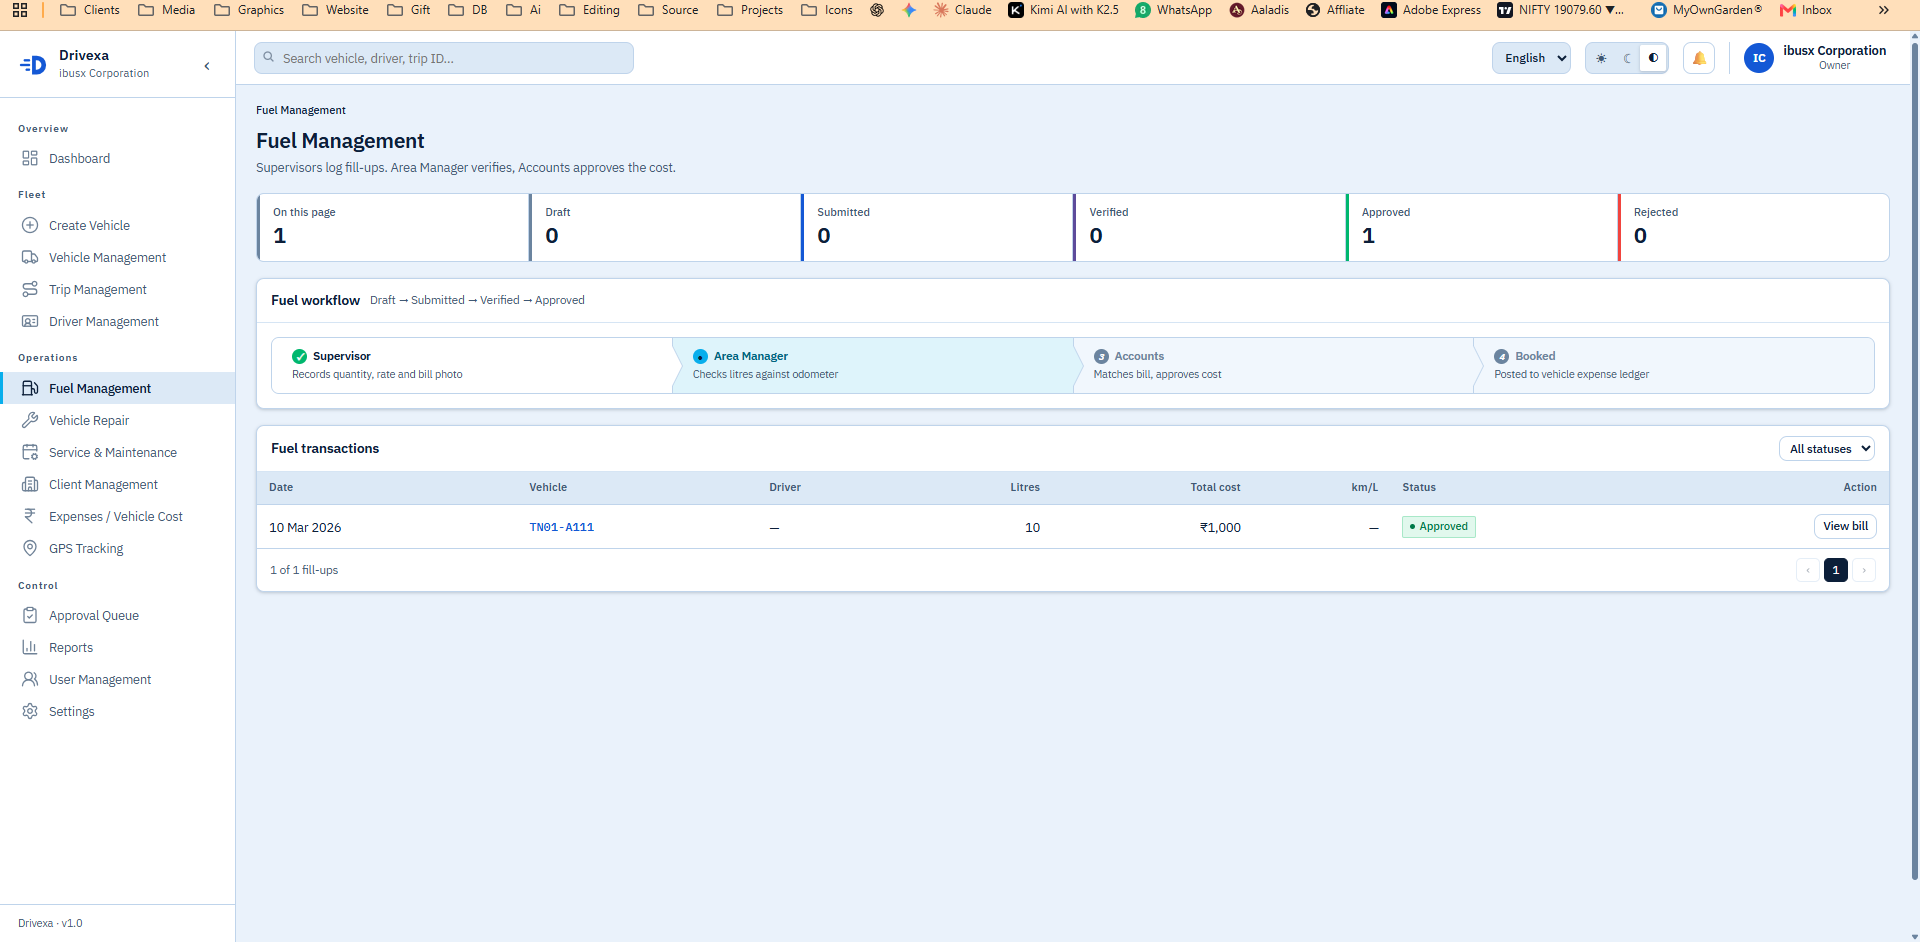Select the Area Manager workflow step
The image size is (1920, 942).
pos(873,365)
